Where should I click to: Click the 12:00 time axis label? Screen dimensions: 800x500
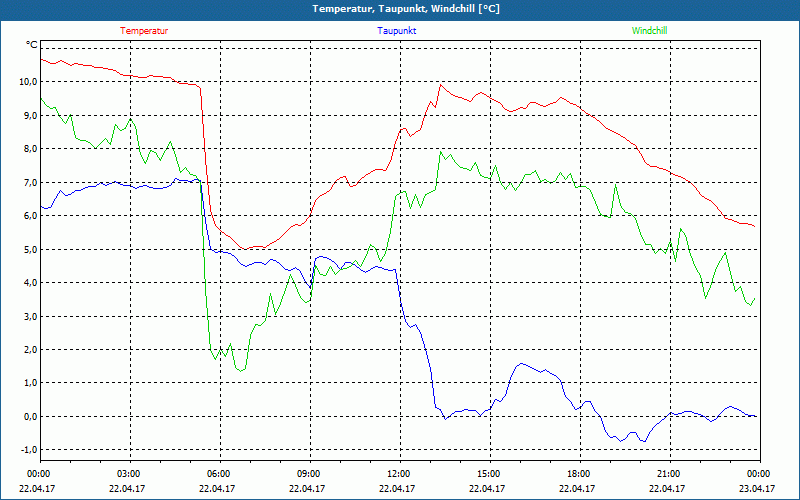pyautogui.click(x=400, y=474)
